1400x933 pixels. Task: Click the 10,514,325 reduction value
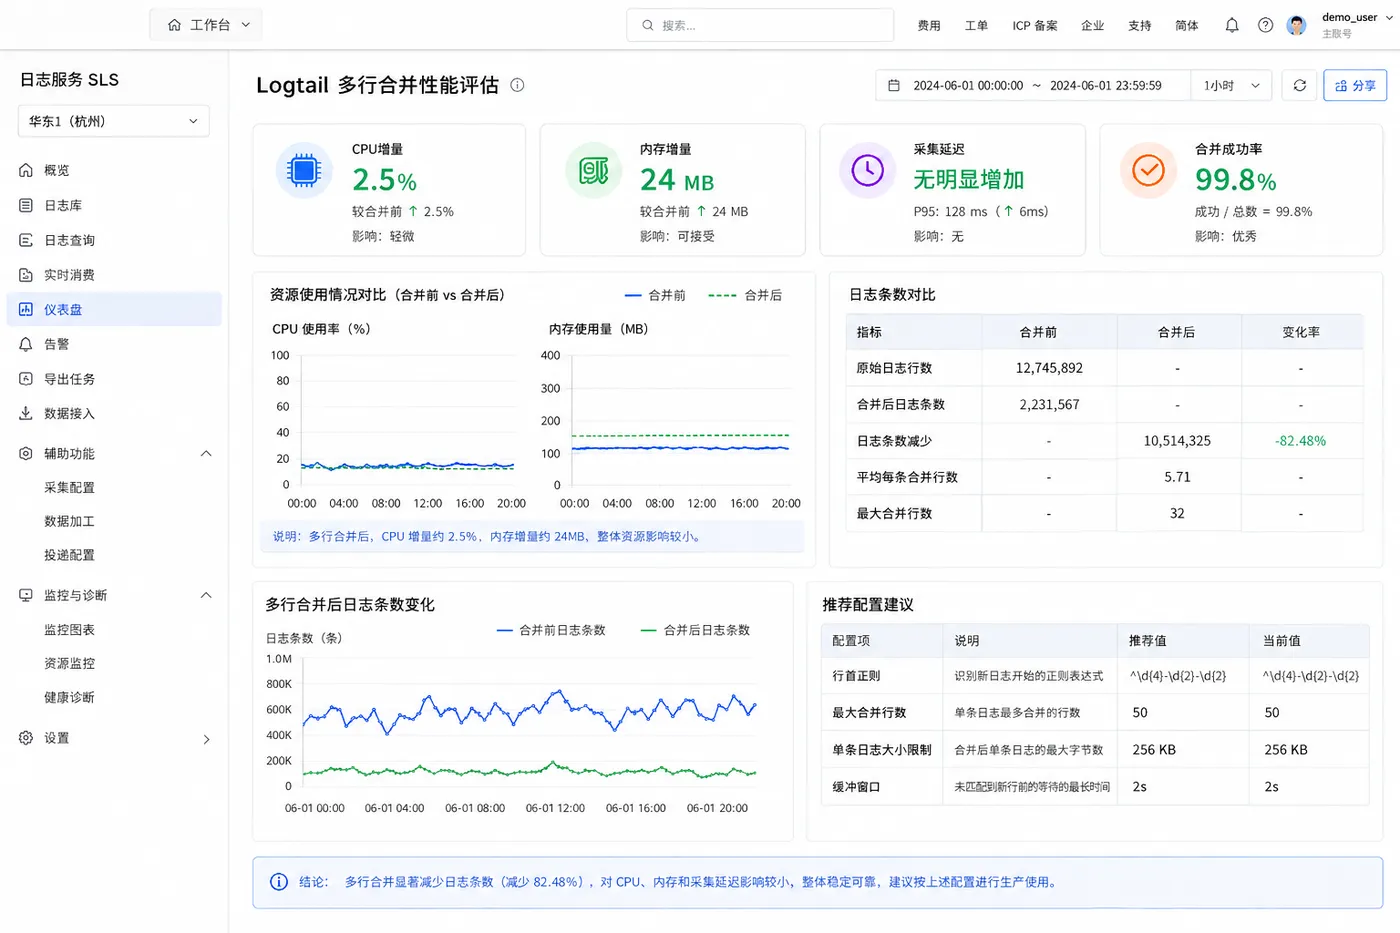(x=1177, y=441)
